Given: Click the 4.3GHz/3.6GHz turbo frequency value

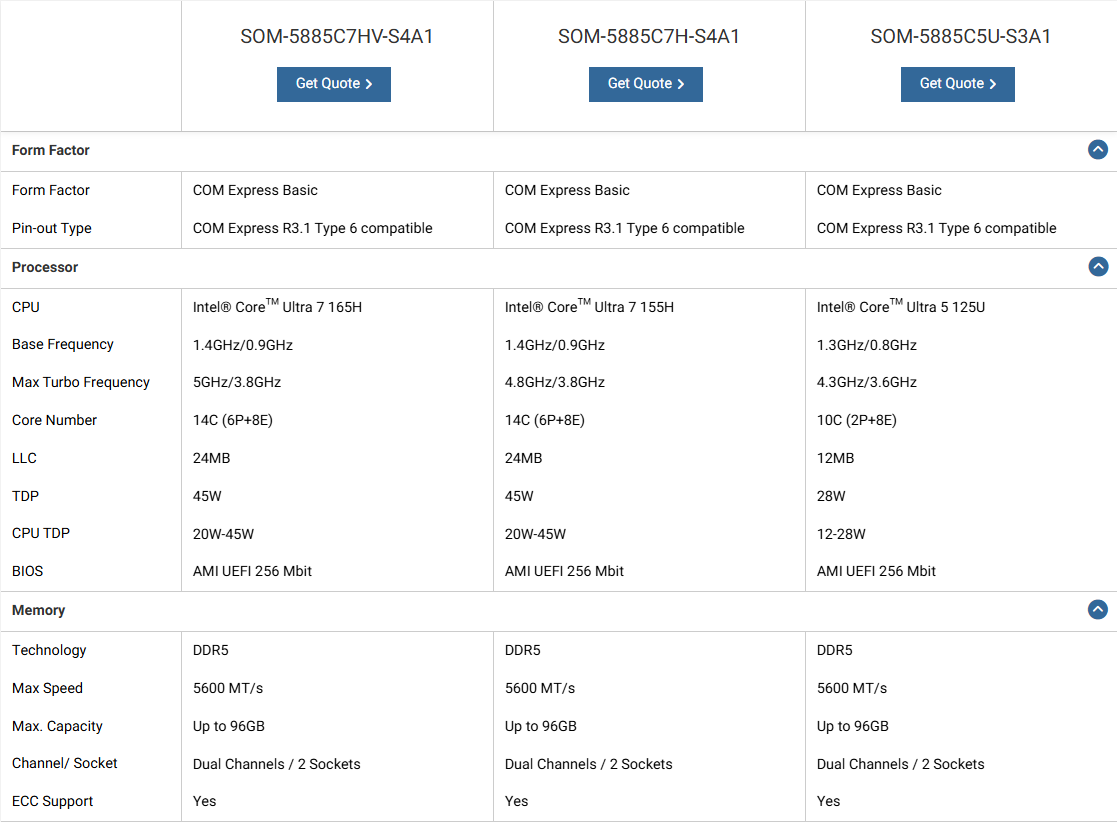Looking at the screenshot, I should pyautogui.click(x=867, y=383).
